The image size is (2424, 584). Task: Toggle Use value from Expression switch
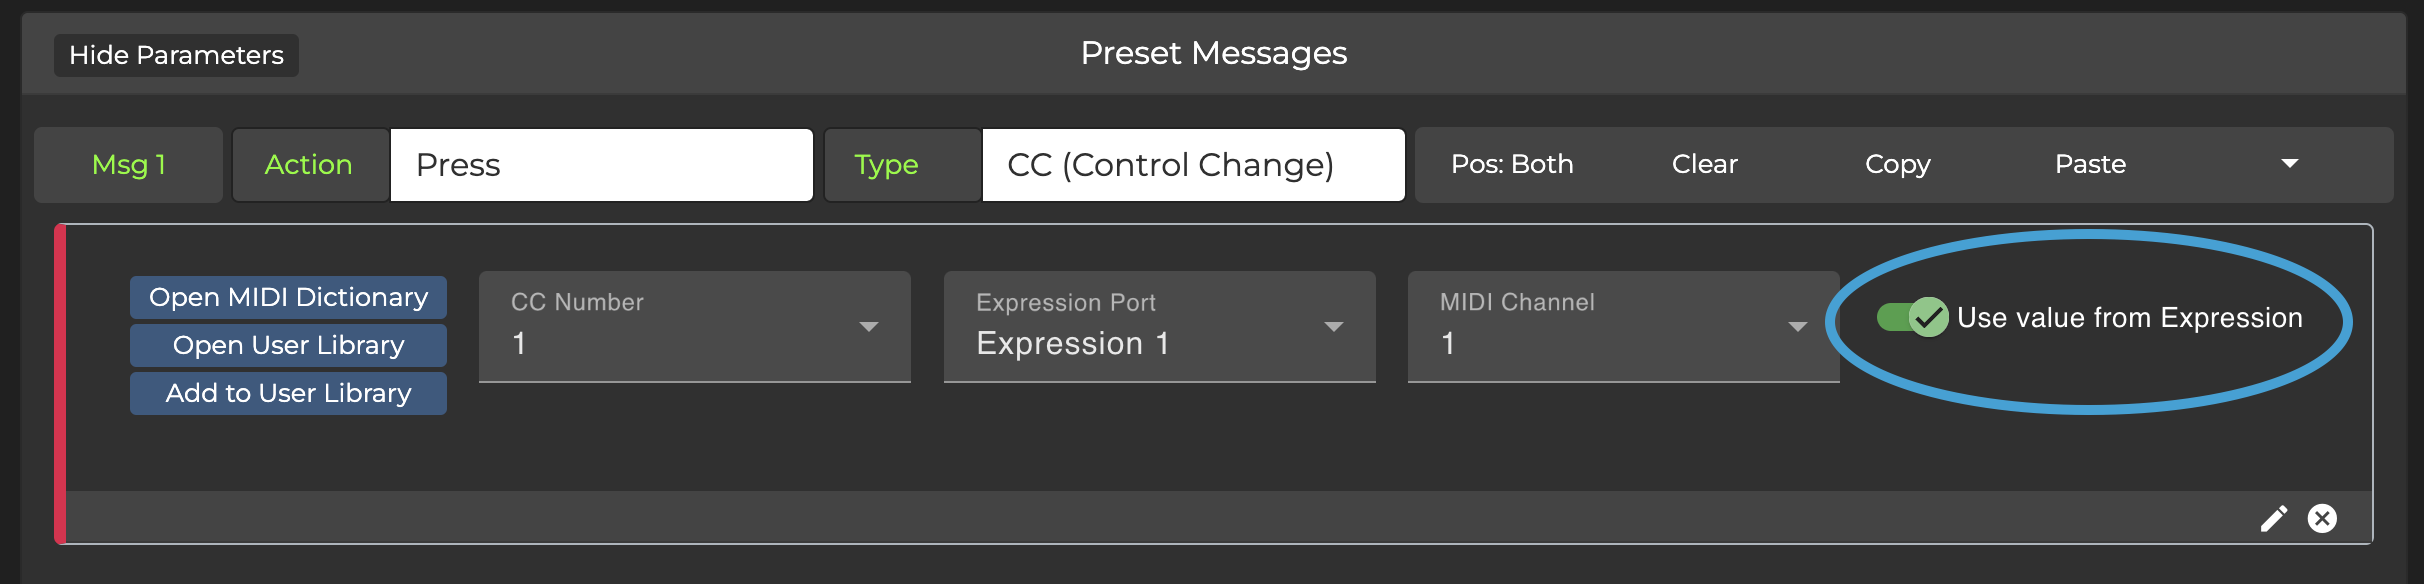(1911, 318)
